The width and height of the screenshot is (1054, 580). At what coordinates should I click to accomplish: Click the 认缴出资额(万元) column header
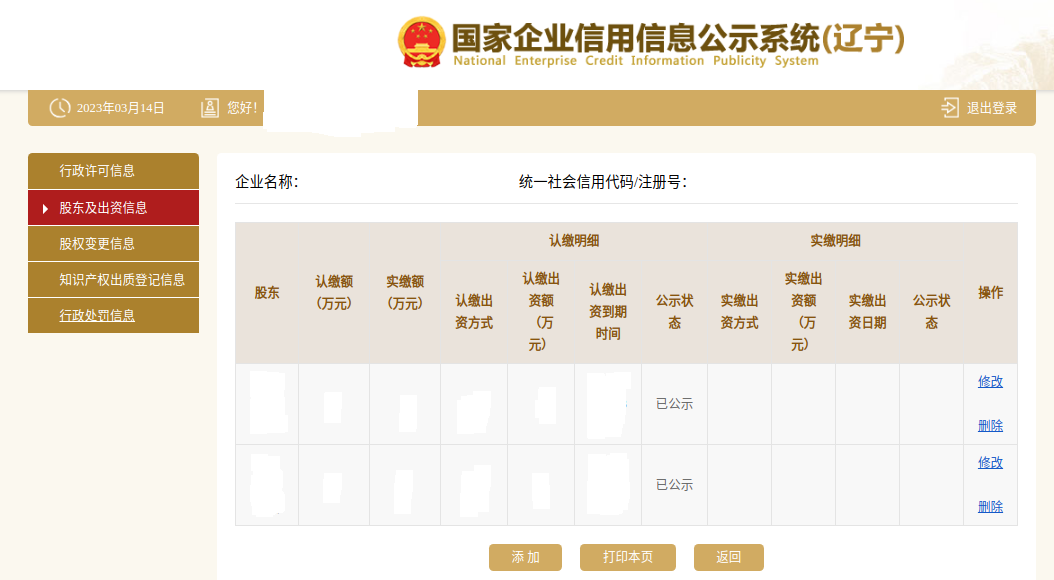540,312
